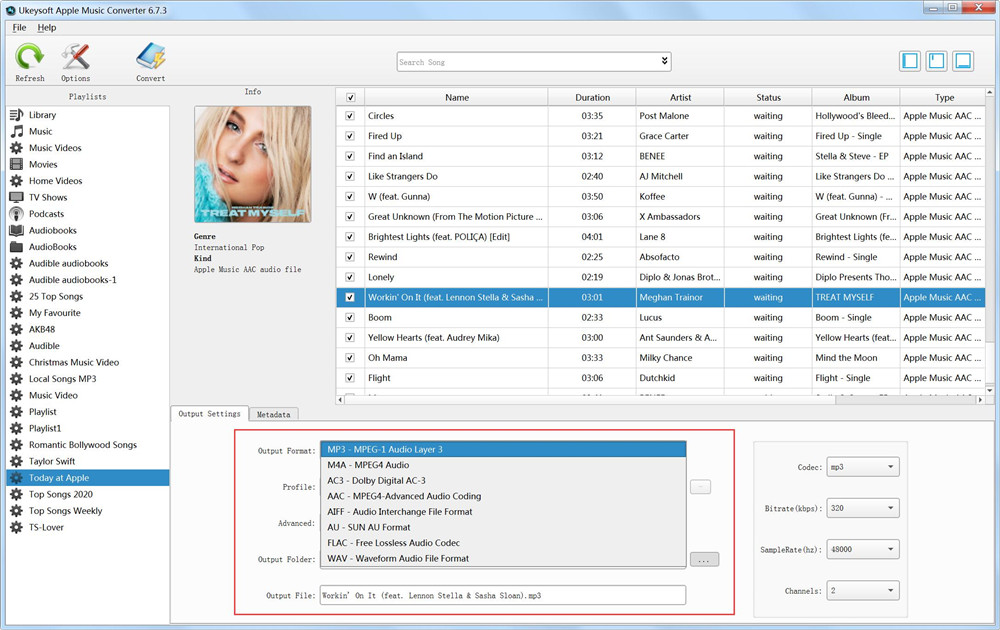Click the Output File name field

tap(503, 595)
